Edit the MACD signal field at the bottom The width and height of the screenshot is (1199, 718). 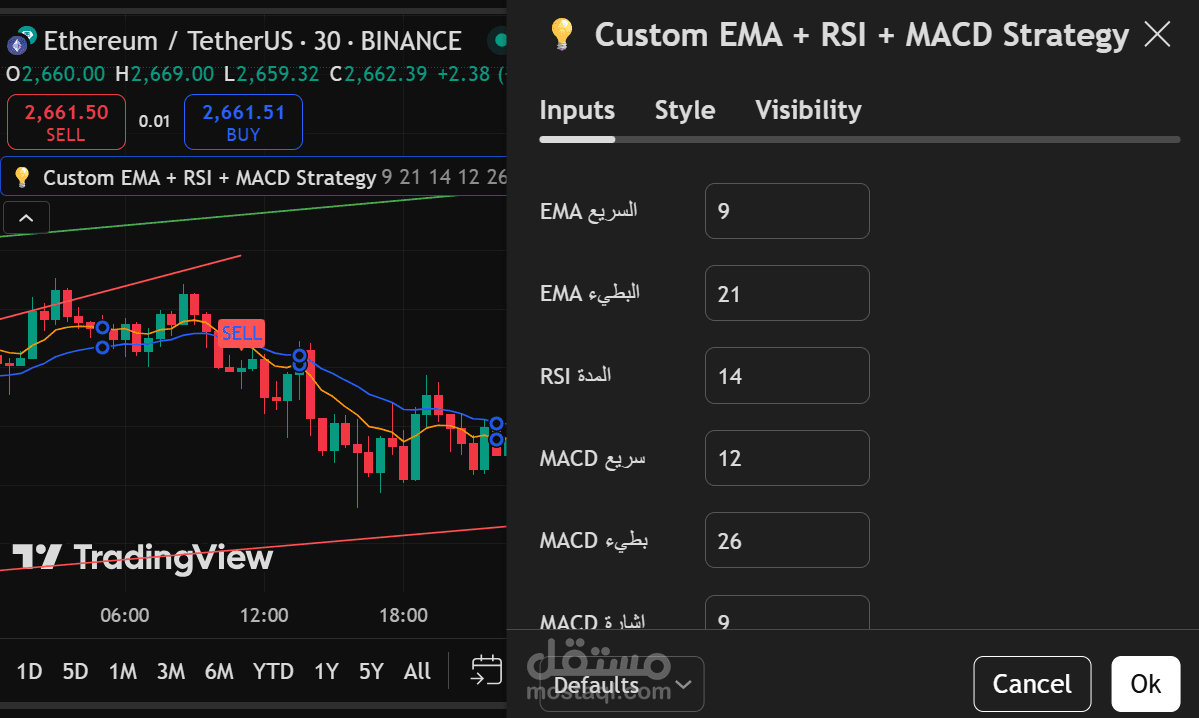coord(787,612)
